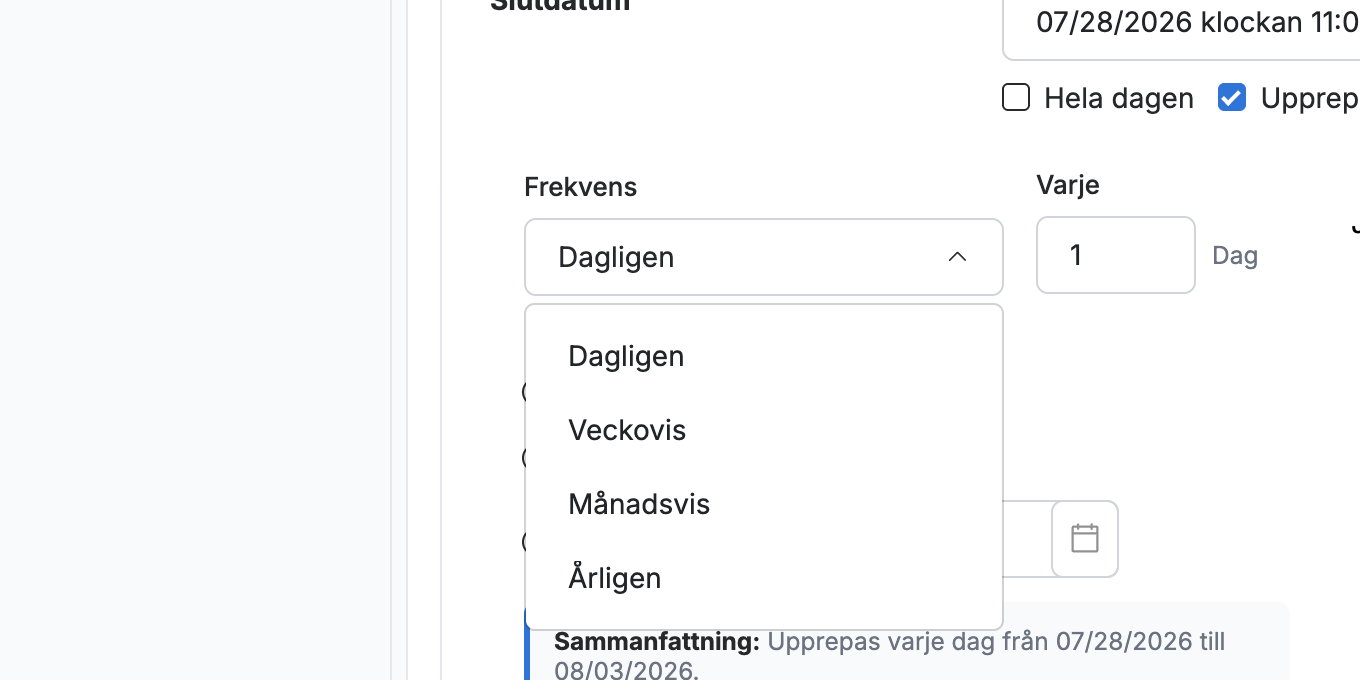Click the Slutdatum field showing 07/28/2026
The height and width of the screenshot is (680, 1360).
[x=1181, y=23]
